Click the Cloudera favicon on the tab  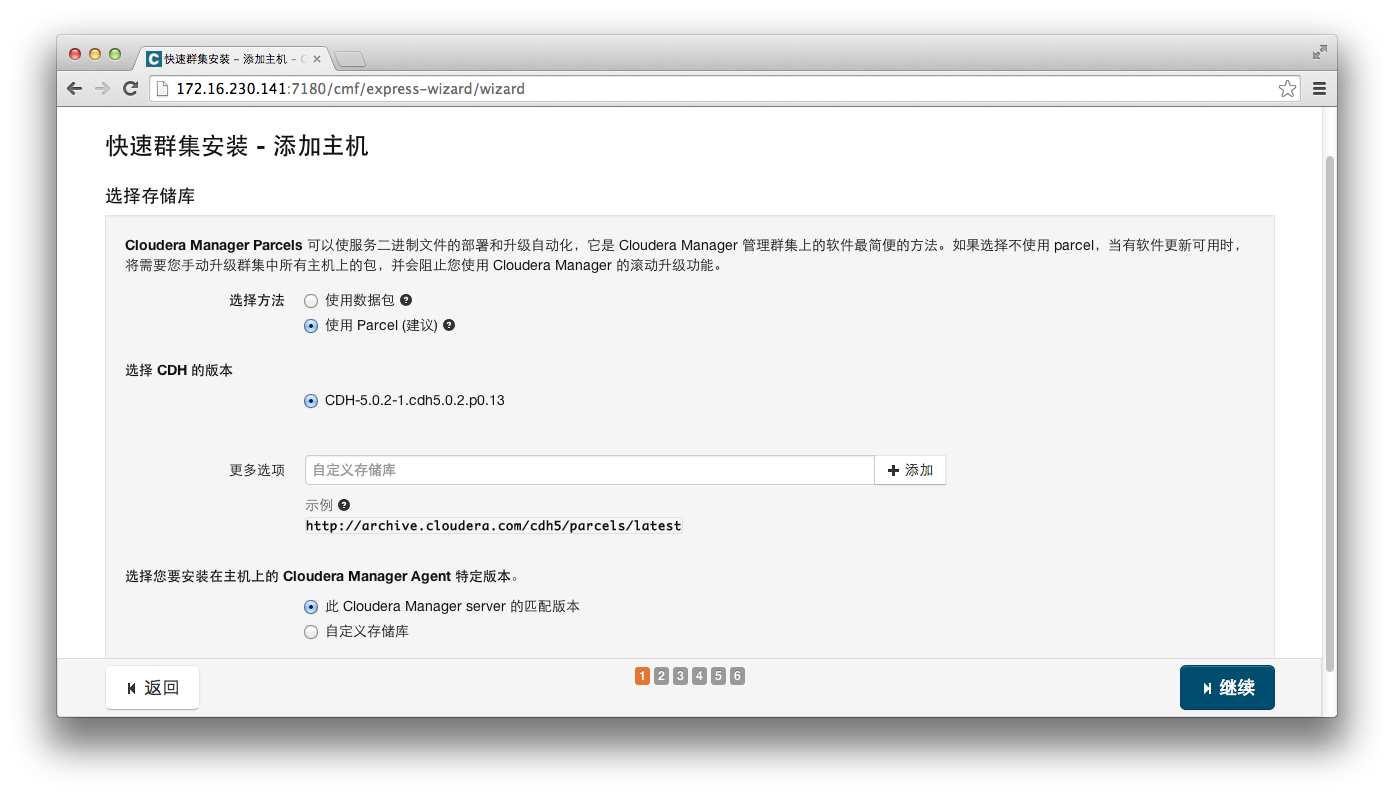pyautogui.click(x=154, y=59)
